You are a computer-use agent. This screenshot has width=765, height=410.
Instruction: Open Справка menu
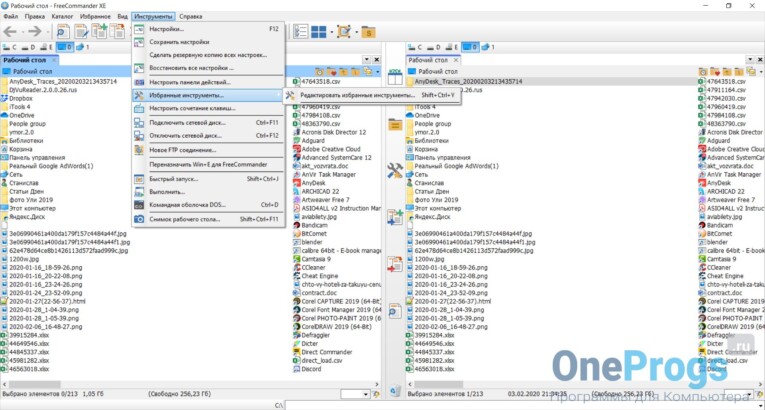coord(190,17)
